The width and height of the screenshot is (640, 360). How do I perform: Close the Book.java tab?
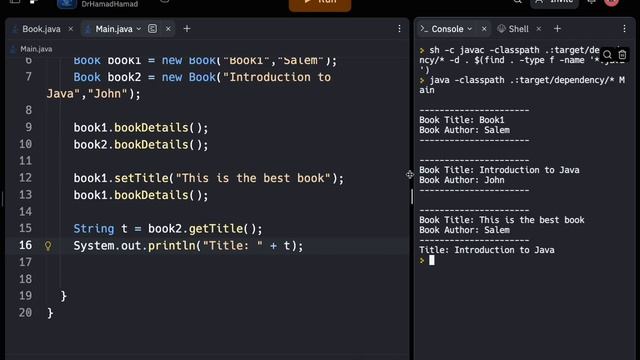(x=71, y=29)
